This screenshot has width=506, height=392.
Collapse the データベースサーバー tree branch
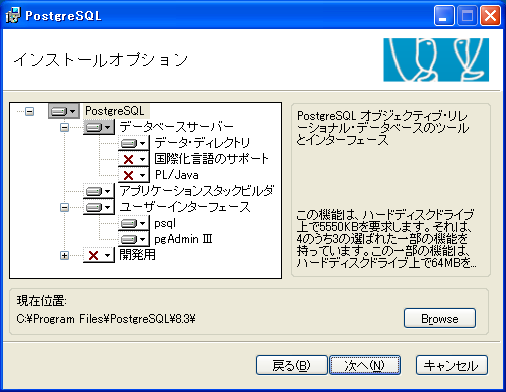[x=64, y=127]
